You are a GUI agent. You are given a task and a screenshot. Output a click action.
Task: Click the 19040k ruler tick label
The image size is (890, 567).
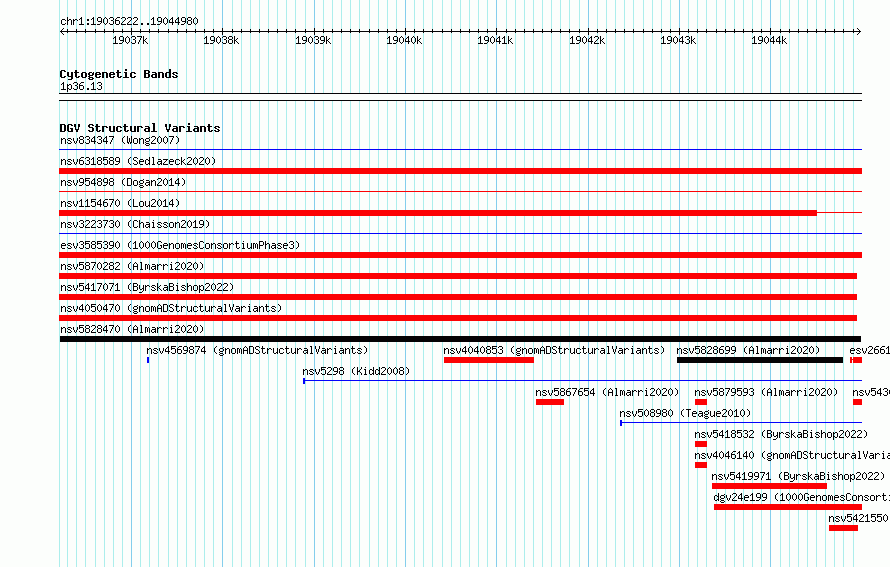click(x=404, y=40)
